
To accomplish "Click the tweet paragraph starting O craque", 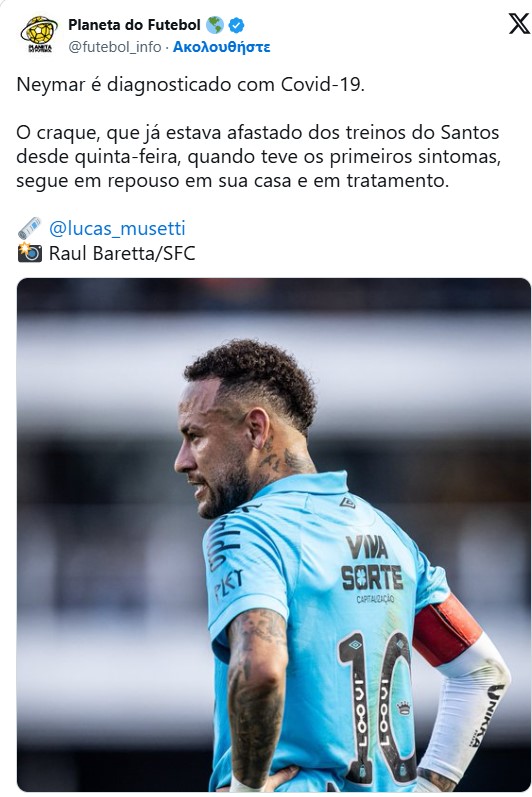I will (259, 157).
